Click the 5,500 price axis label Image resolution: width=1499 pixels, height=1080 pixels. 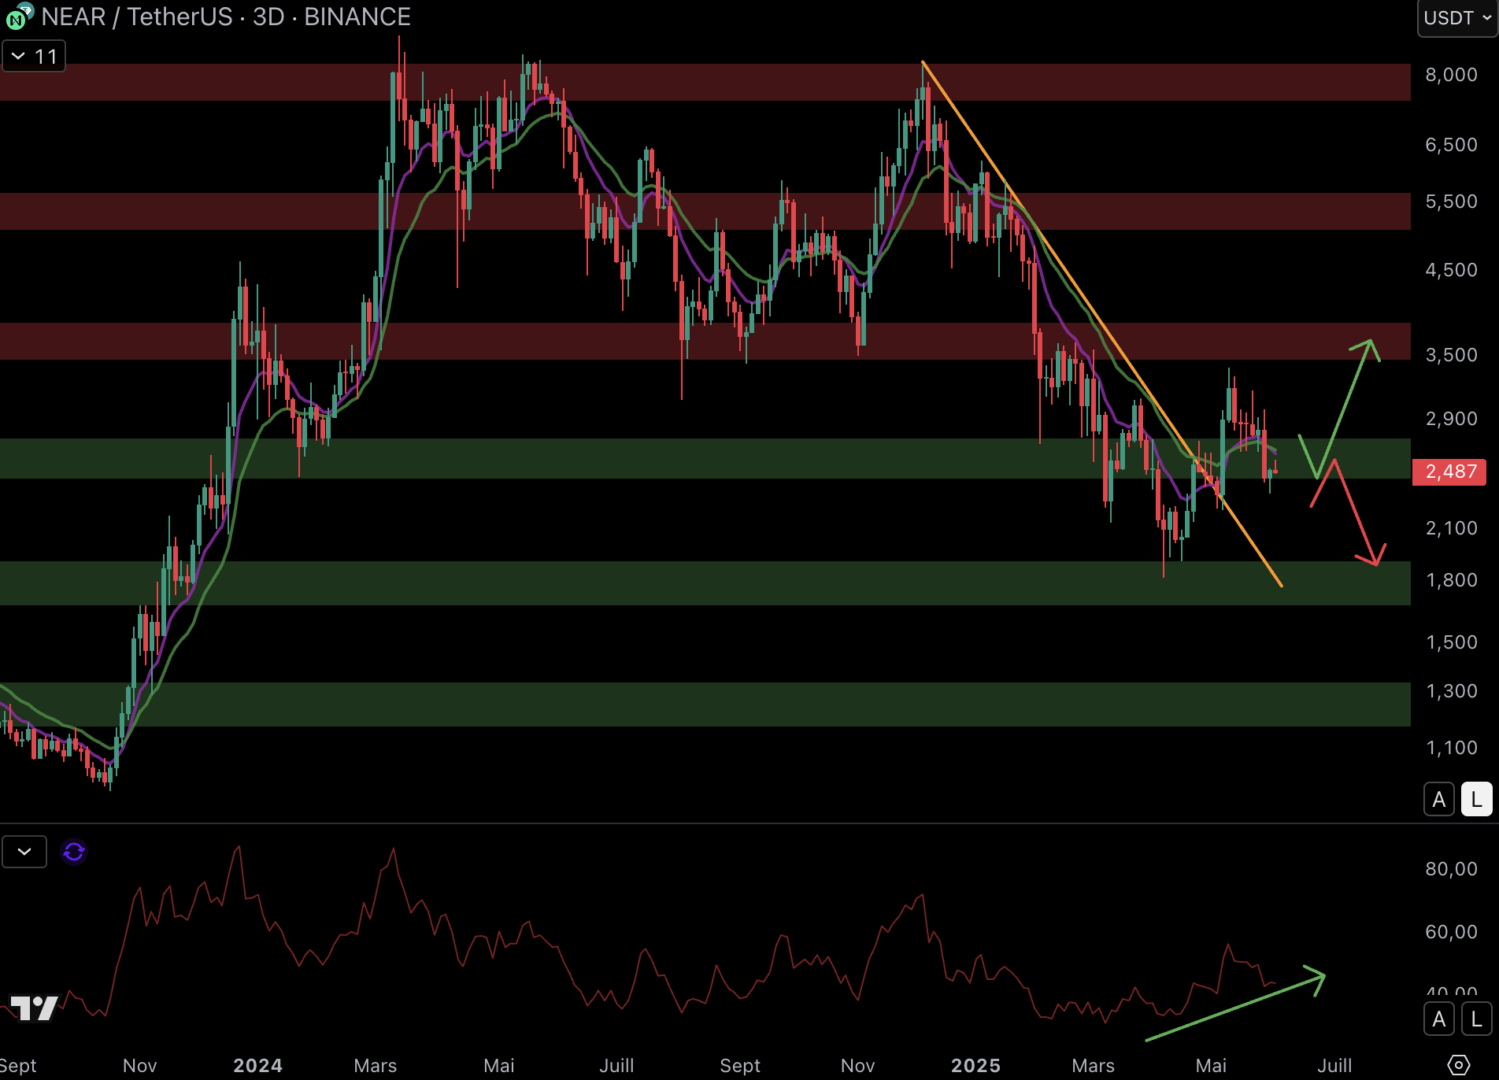point(1451,201)
